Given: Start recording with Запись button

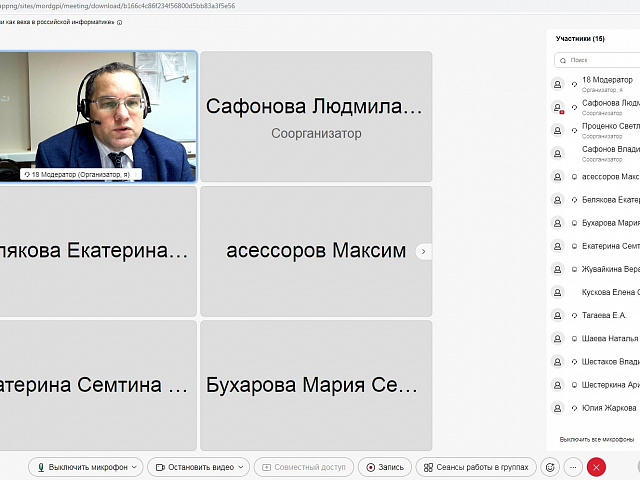Looking at the screenshot, I should 384,467.
